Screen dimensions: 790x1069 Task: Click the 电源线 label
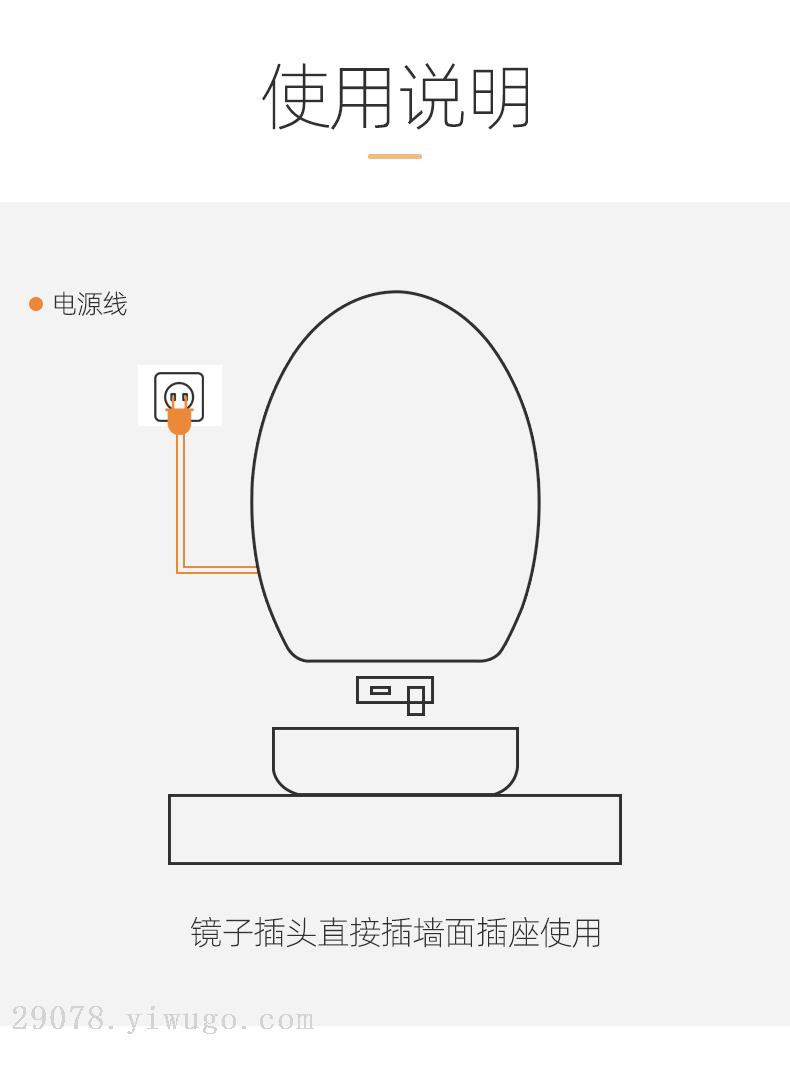coord(90,304)
